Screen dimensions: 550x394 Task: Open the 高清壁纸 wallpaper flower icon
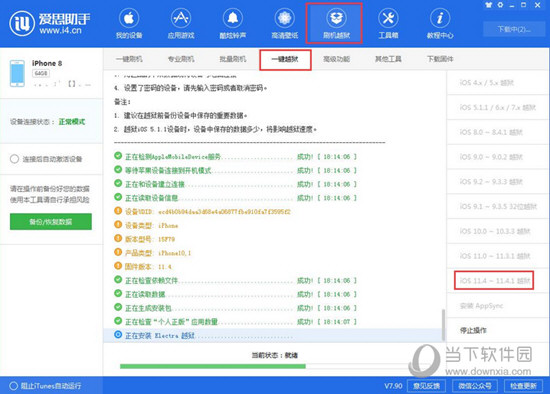click(x=284, y=23)
